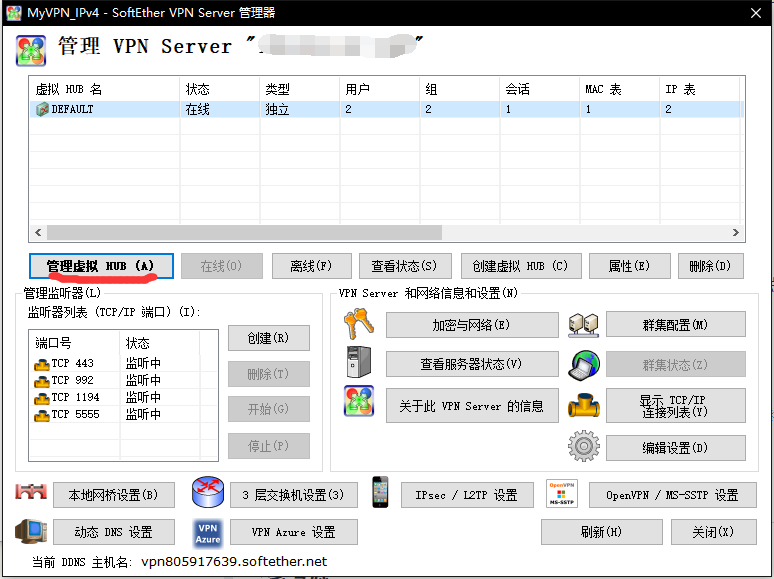774x579 pixels.
Task: Open VPN Azure 设置
Action: click(x=294, y=532)
